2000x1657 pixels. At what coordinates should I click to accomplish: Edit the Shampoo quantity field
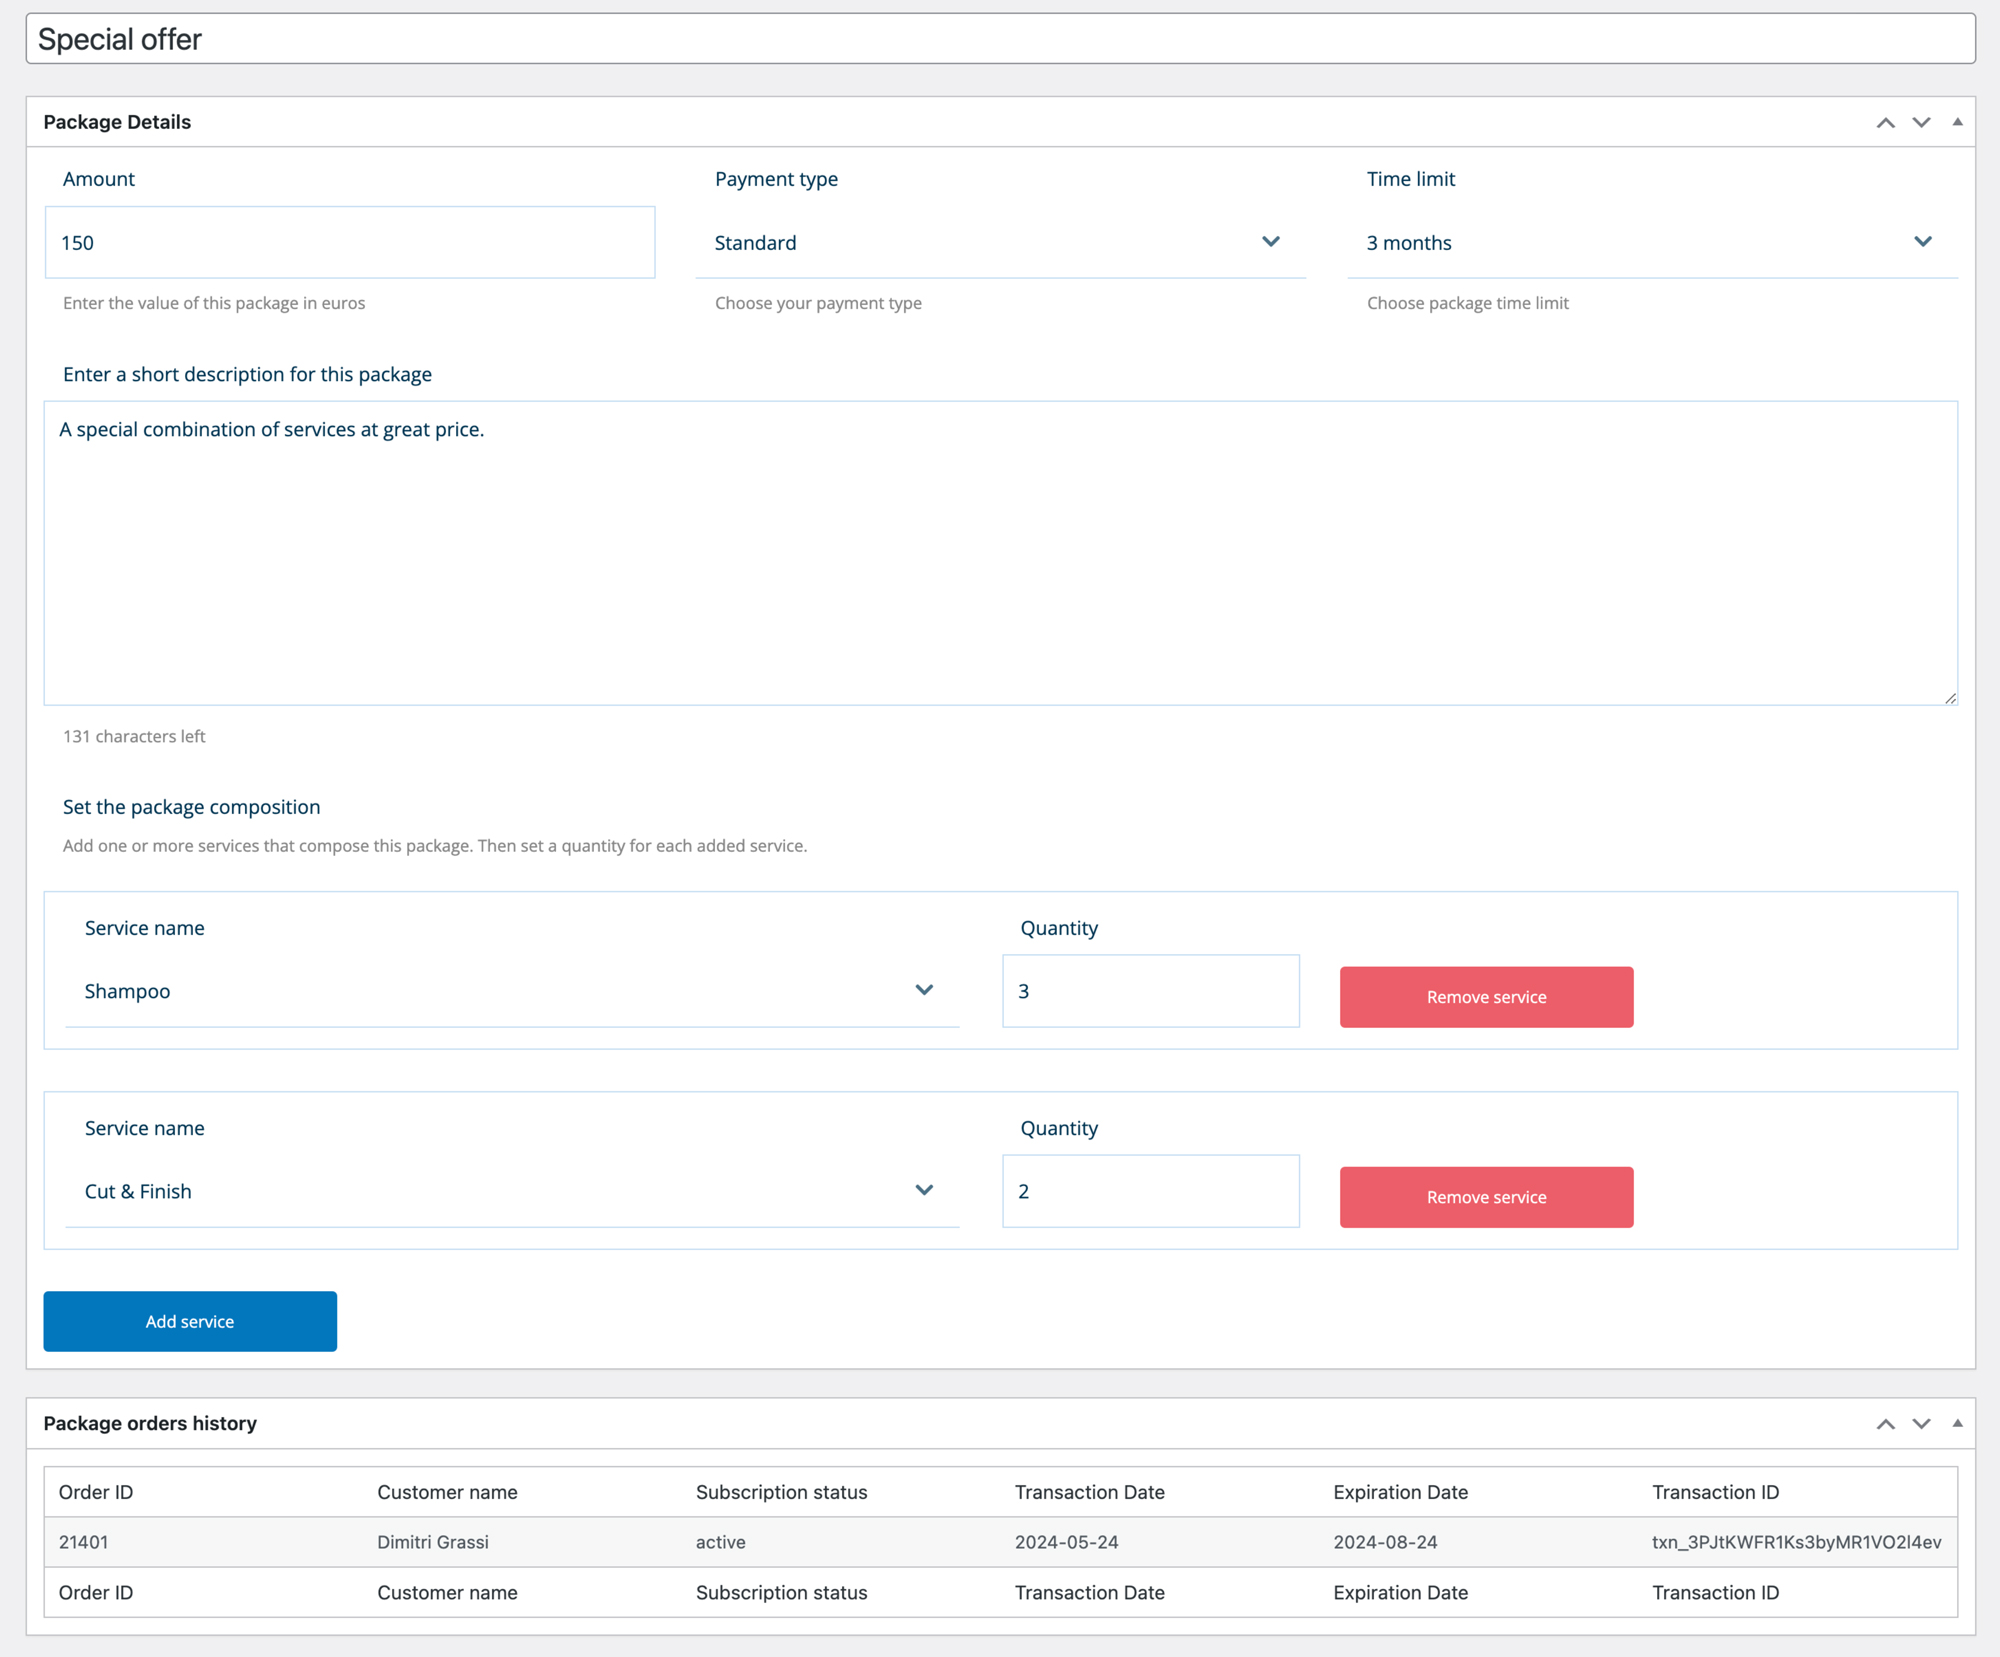click(x=1150, y=991)
